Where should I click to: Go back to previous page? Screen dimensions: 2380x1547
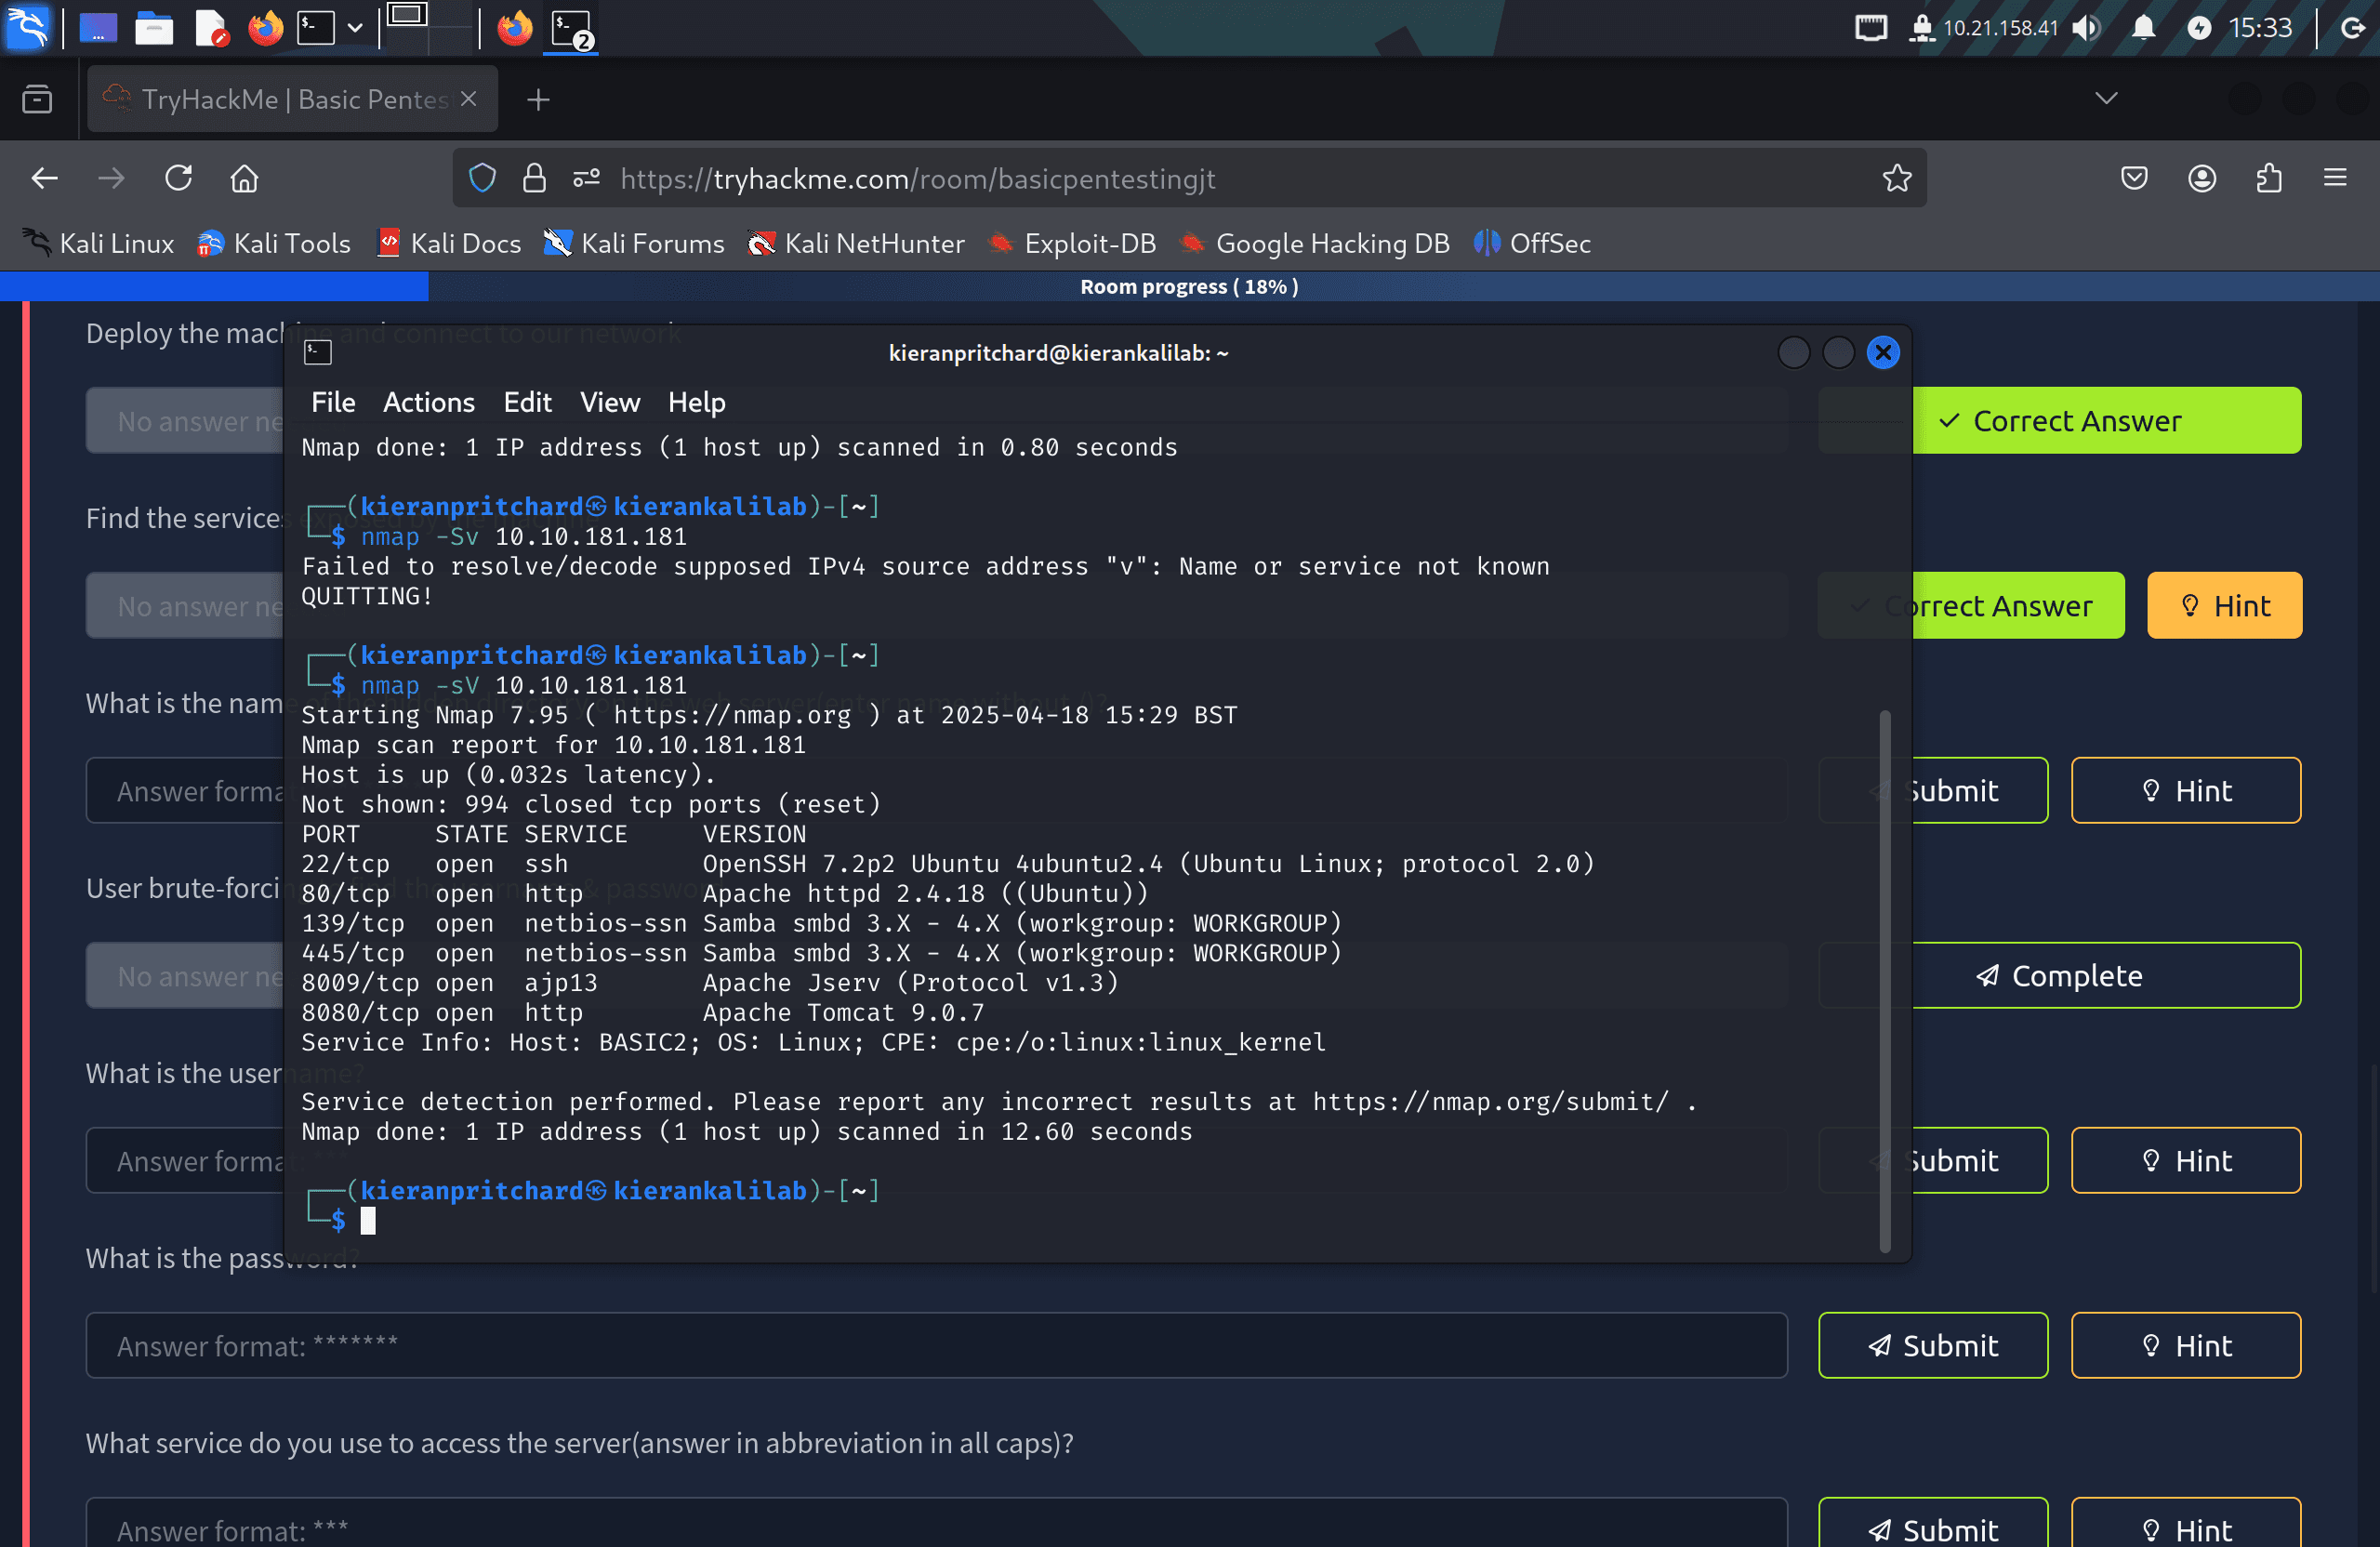(x=45, y=179)
